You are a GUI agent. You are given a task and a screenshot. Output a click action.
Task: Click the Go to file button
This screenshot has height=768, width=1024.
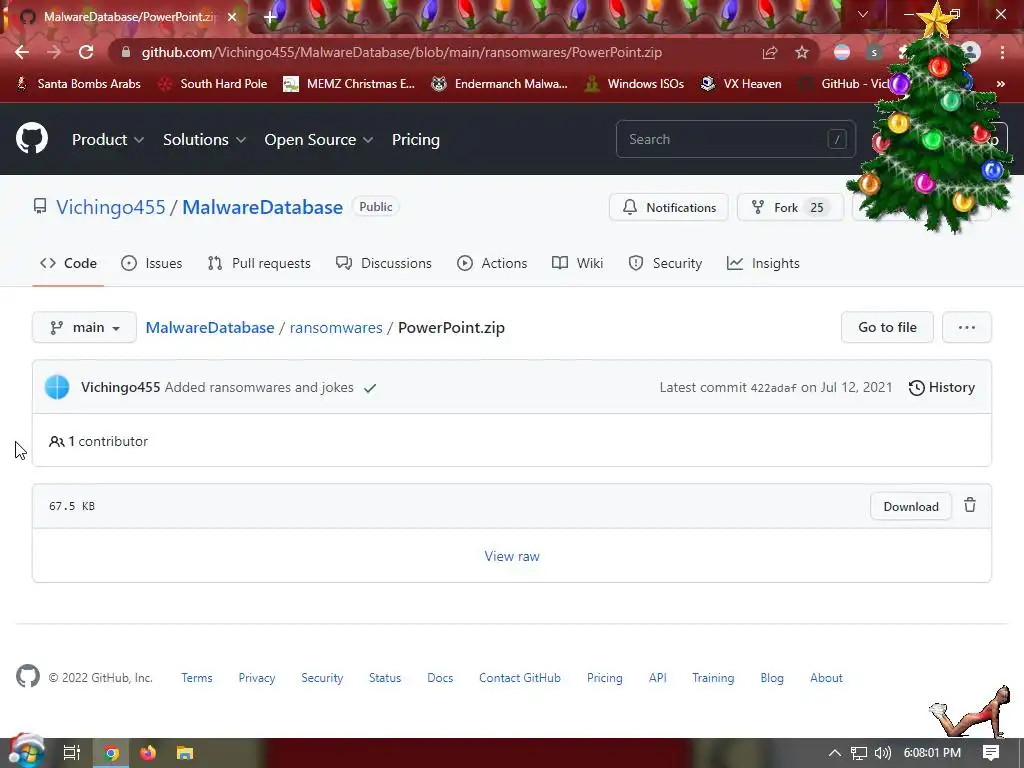point(887,327)
